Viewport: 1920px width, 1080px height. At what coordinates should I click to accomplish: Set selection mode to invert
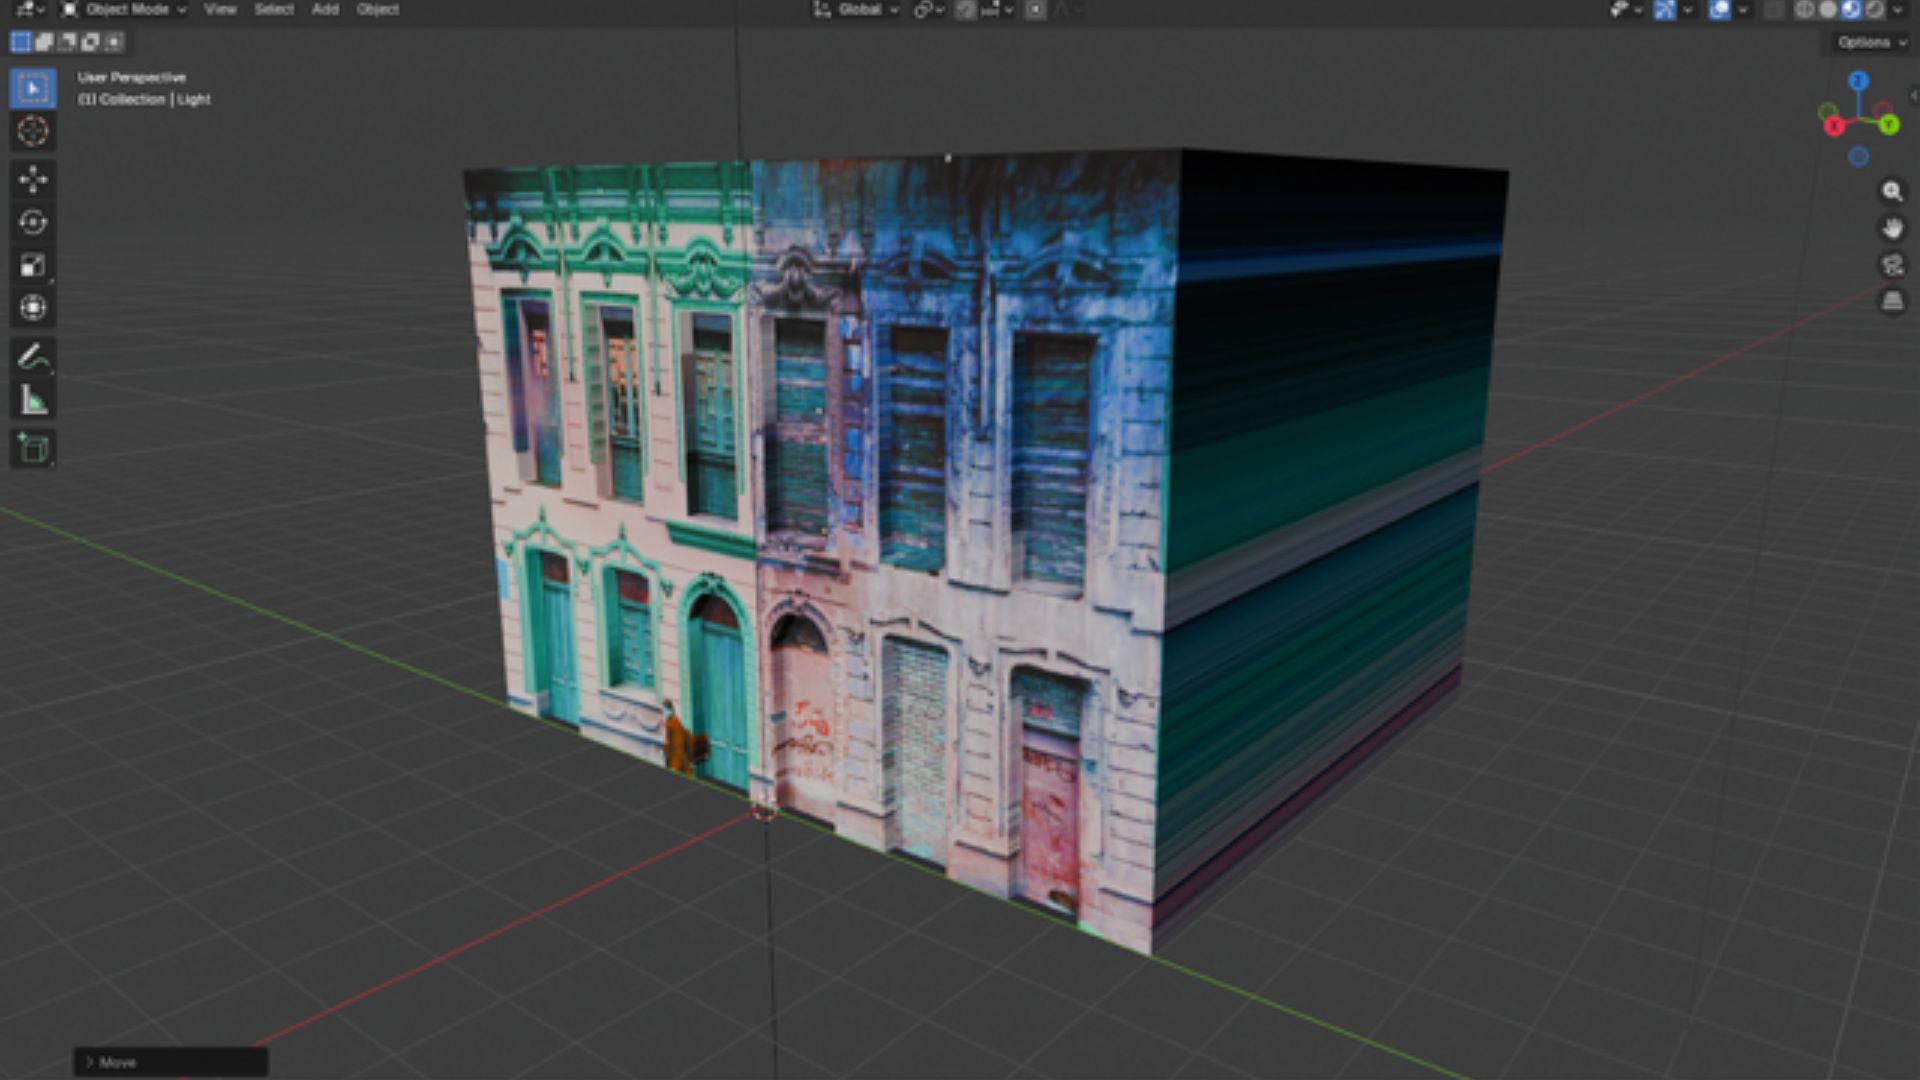pyautogui.click(x=90, y=42)
